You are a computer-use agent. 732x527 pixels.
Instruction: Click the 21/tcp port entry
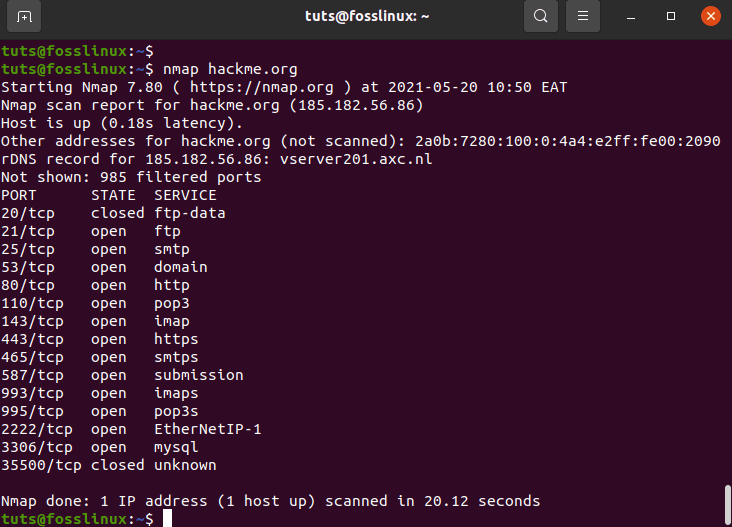coord(28,232)
